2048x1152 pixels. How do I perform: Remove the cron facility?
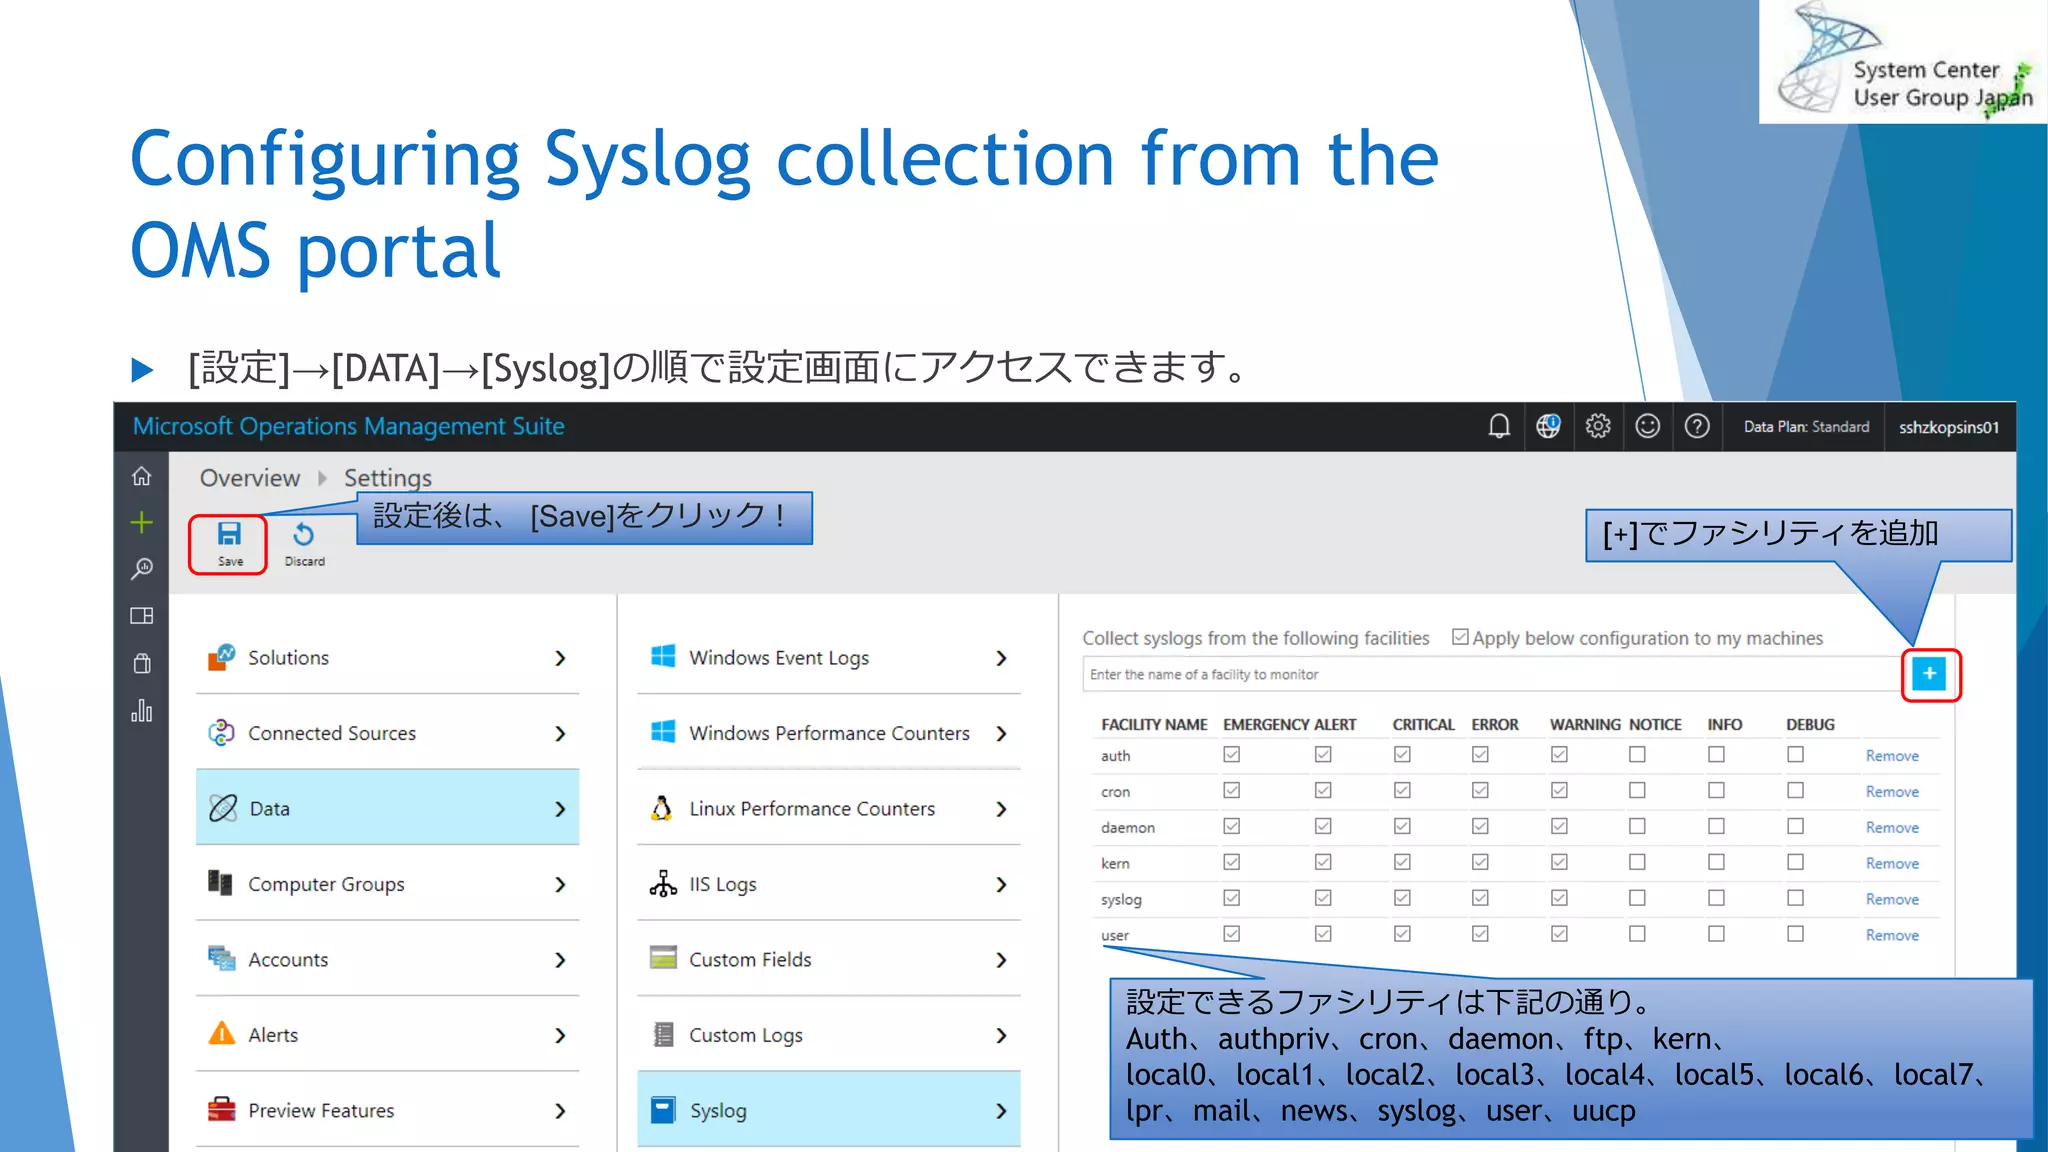(x=1892, y=792)
